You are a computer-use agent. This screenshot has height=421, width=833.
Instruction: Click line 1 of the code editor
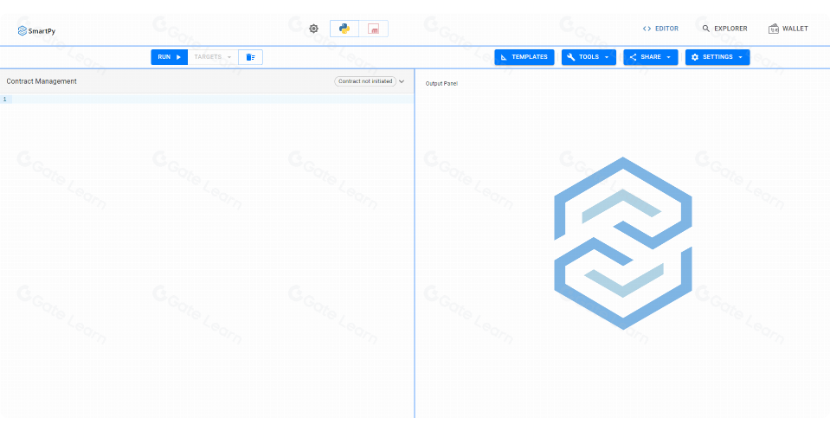coord(200,99)
